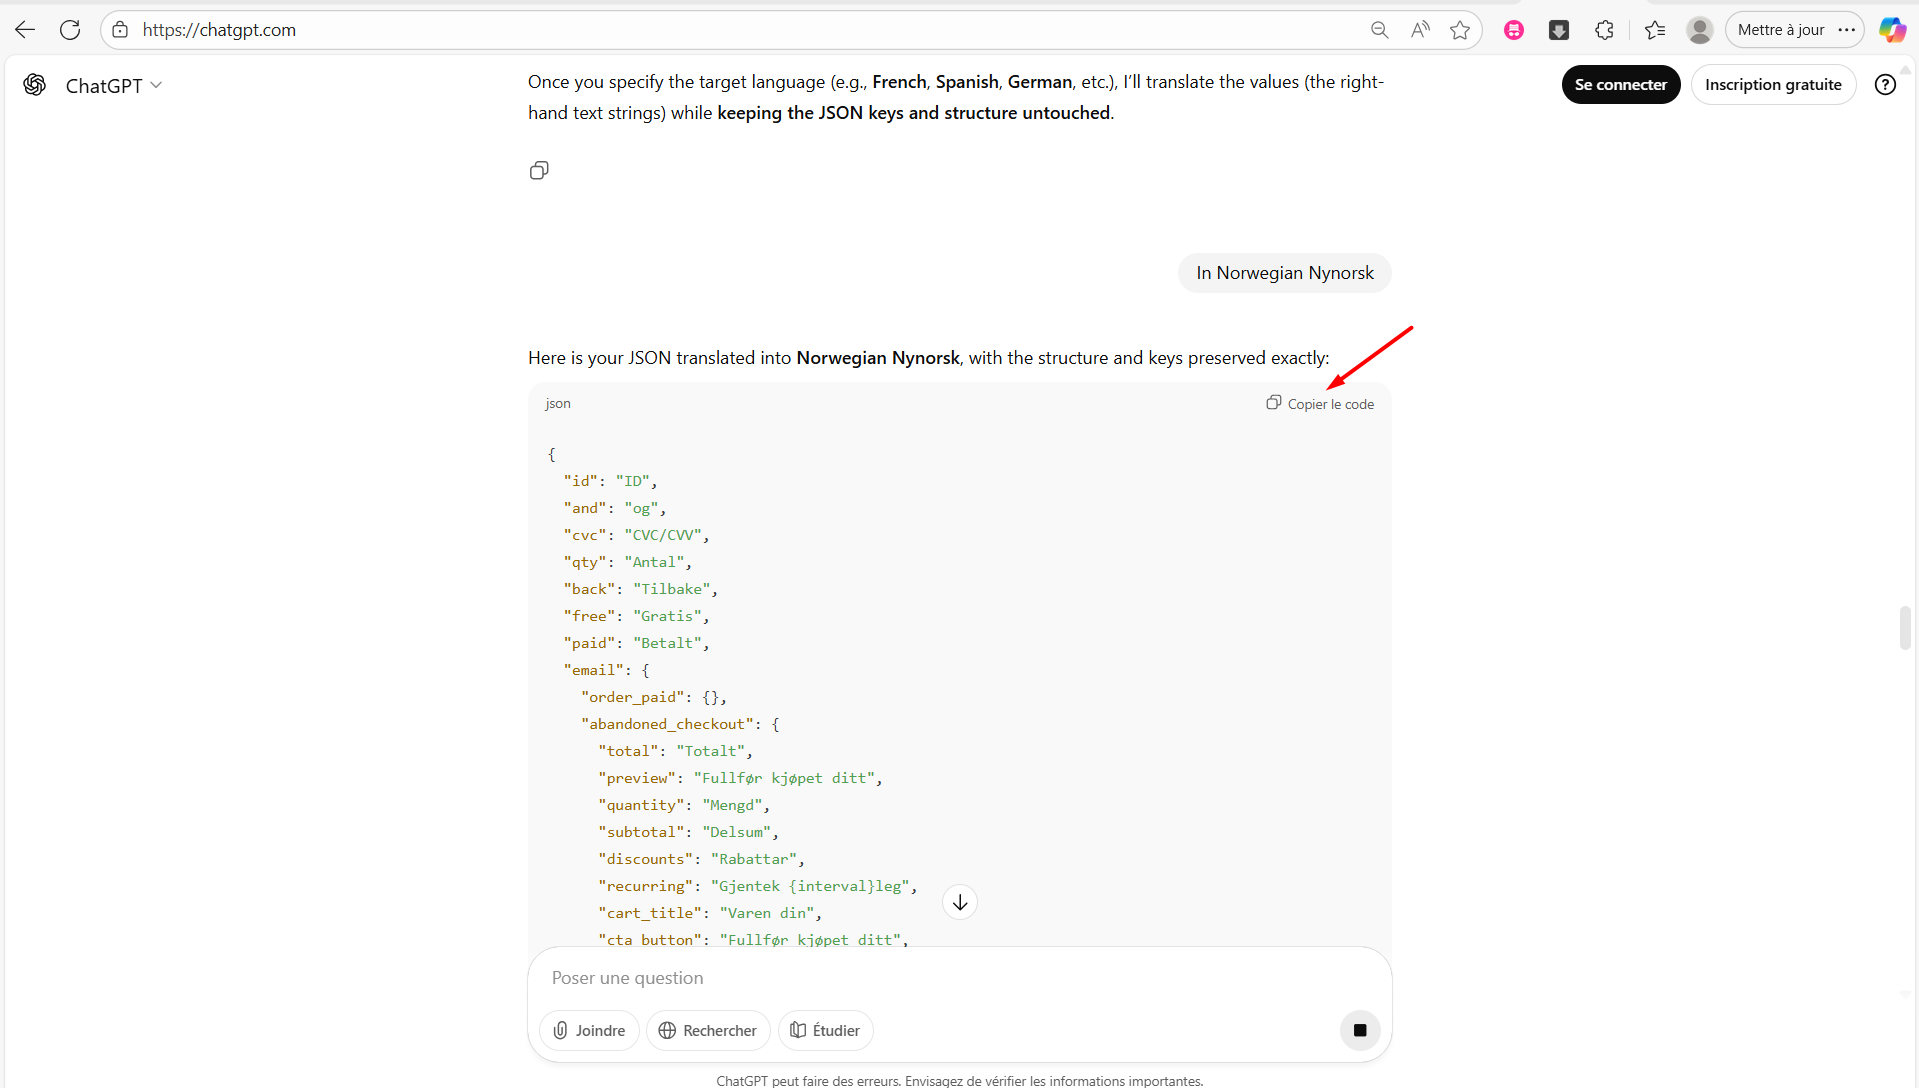Click the page vertical scrollbar thumb
This screenshot has width=1919, height=1088.
pos(1905,628)
